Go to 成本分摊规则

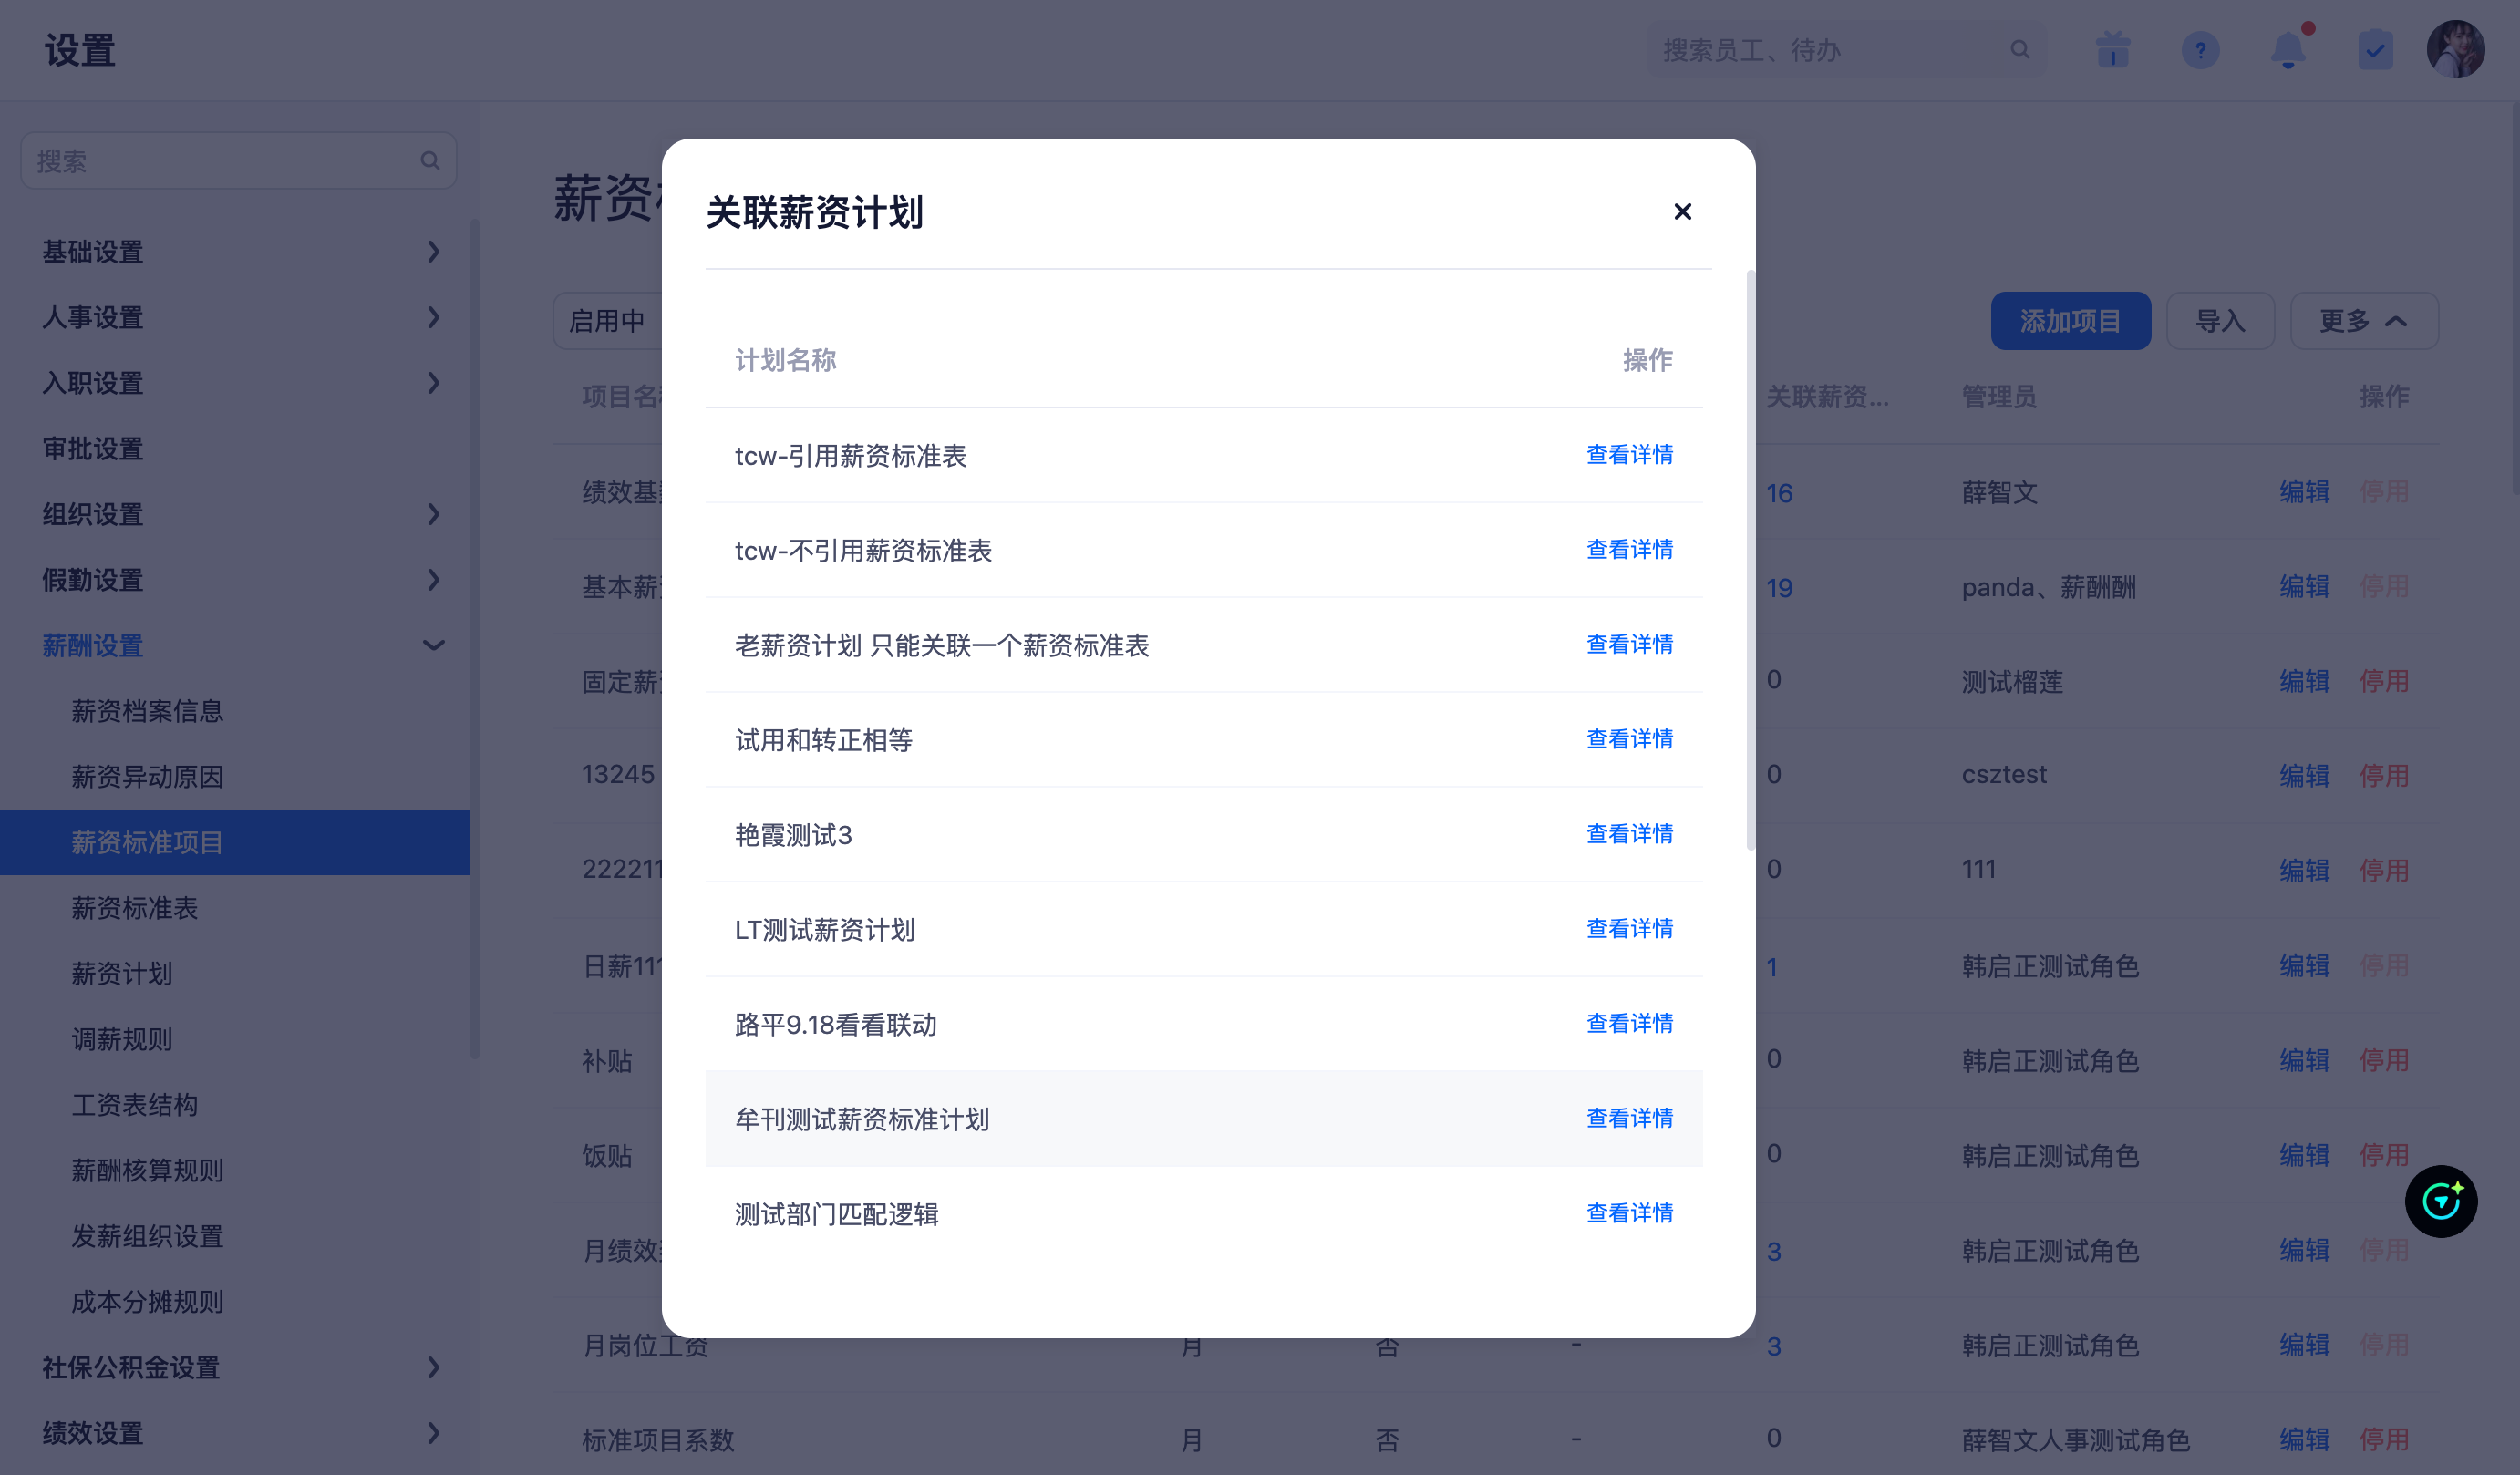click(x=147, y=1301)
